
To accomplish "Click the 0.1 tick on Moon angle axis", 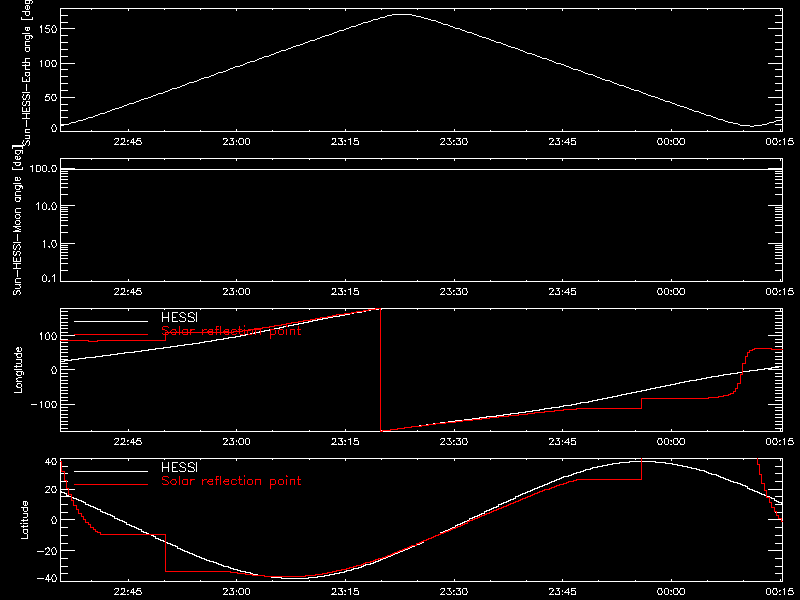I will pos(49,278).
